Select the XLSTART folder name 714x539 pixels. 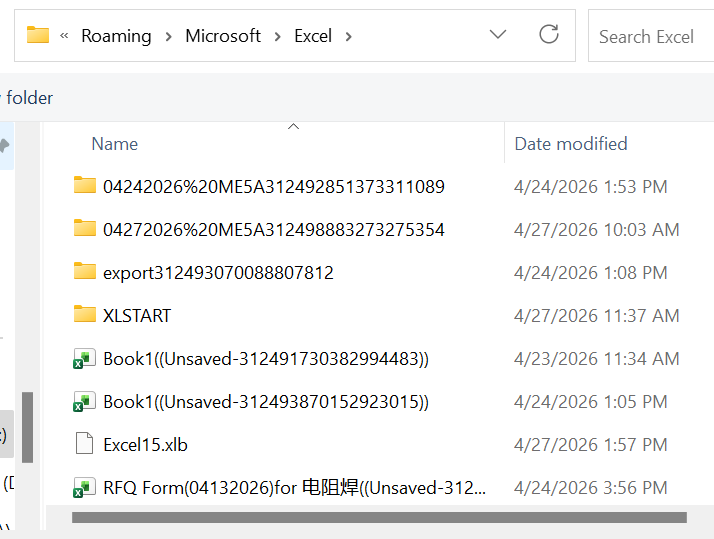137,315
